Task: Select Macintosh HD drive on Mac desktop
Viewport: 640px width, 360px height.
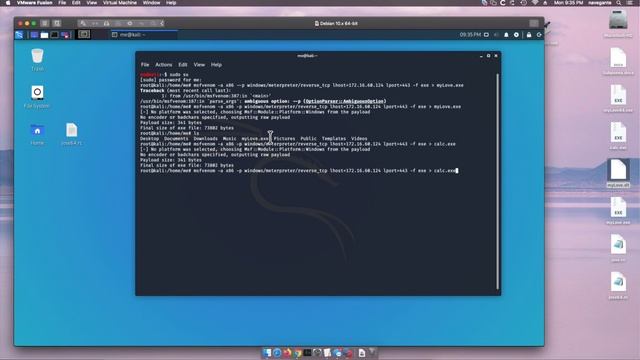Action: [x=618, y=24]
